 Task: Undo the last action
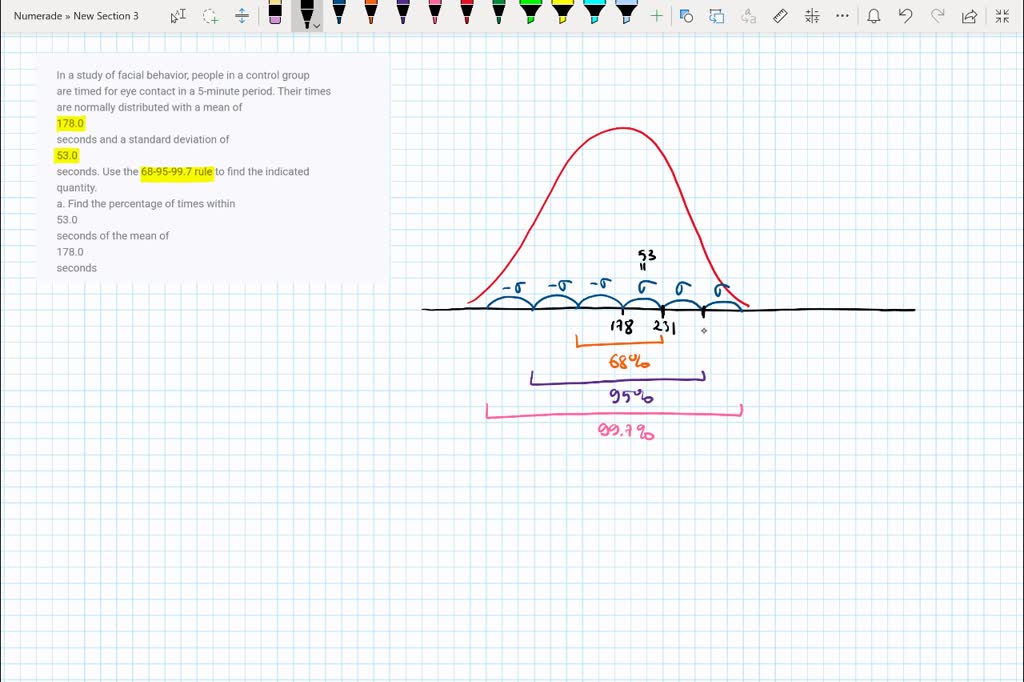905,16
